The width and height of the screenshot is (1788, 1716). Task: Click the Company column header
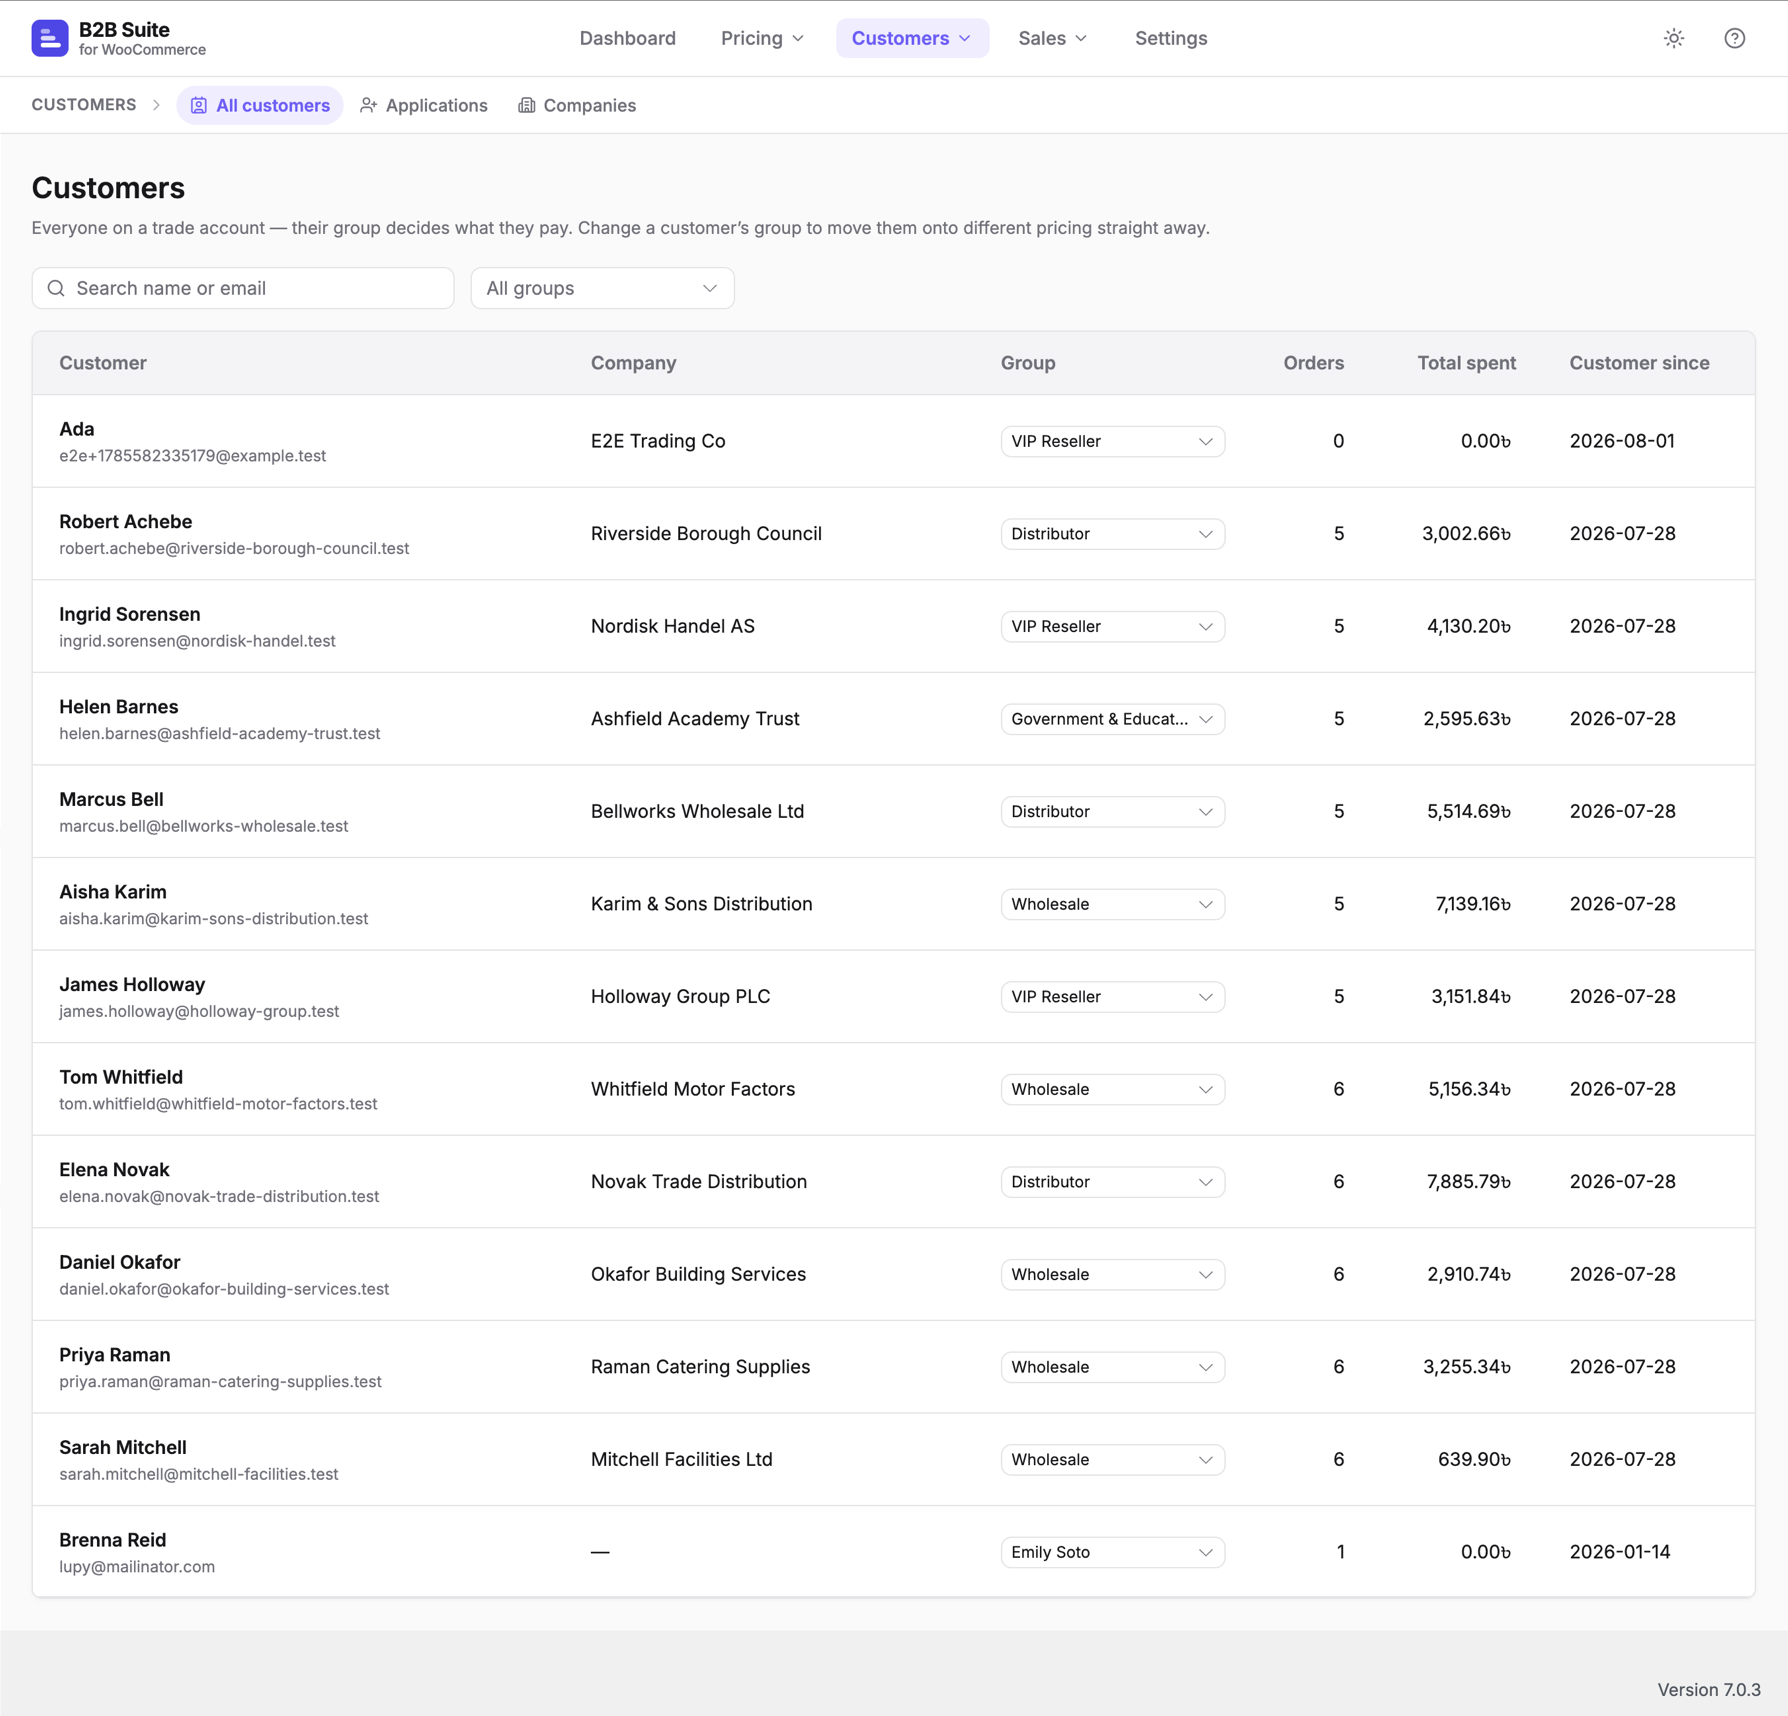[633, 363]
